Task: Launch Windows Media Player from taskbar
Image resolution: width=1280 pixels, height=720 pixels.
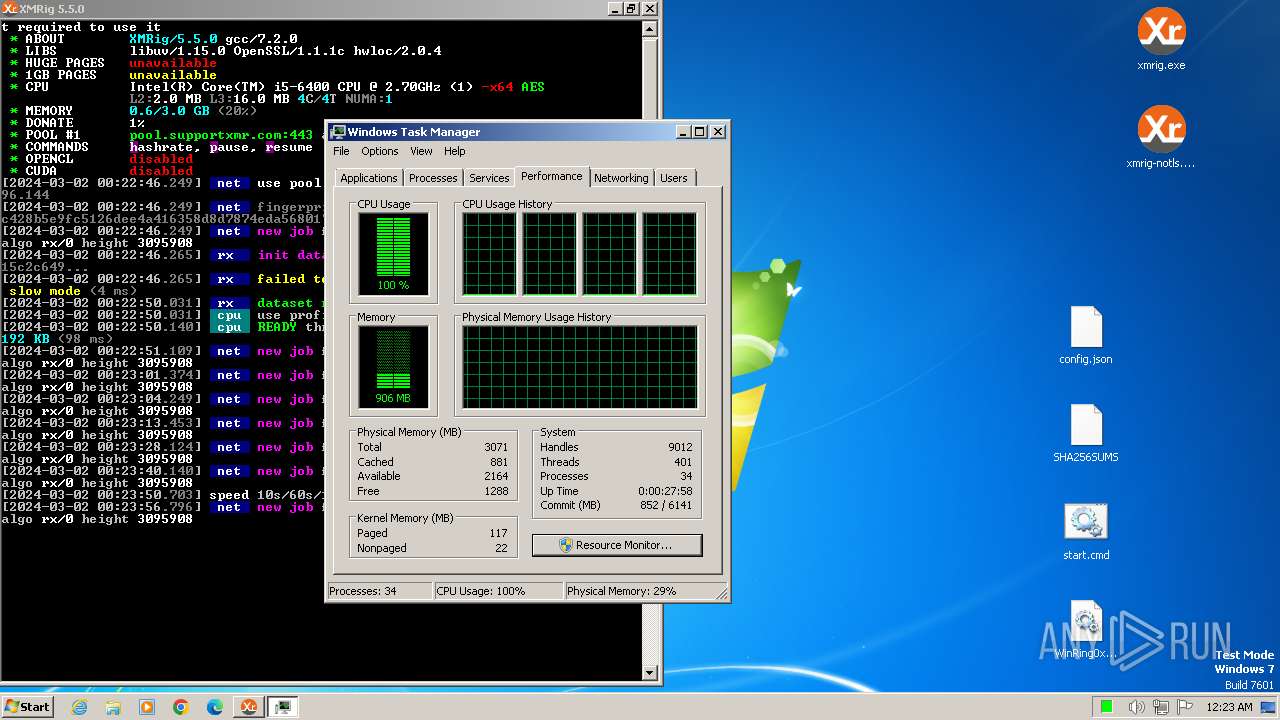Action: [147, 707]
